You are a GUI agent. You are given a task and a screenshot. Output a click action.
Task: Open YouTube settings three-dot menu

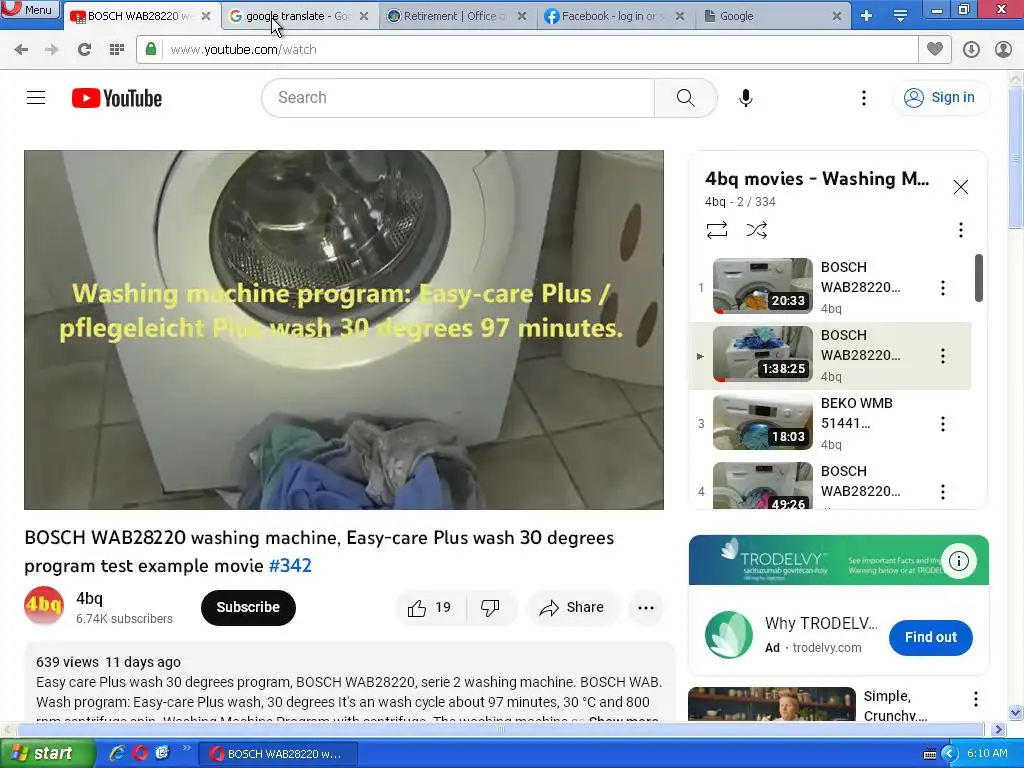click(863, 98)
